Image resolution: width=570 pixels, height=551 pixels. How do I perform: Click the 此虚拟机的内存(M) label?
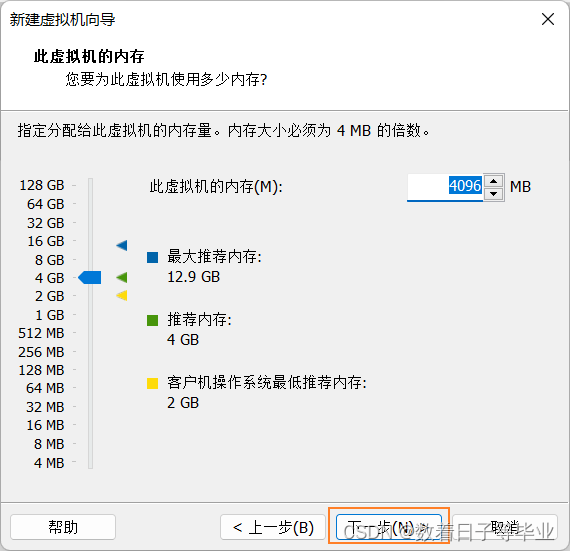coord(216,187)
